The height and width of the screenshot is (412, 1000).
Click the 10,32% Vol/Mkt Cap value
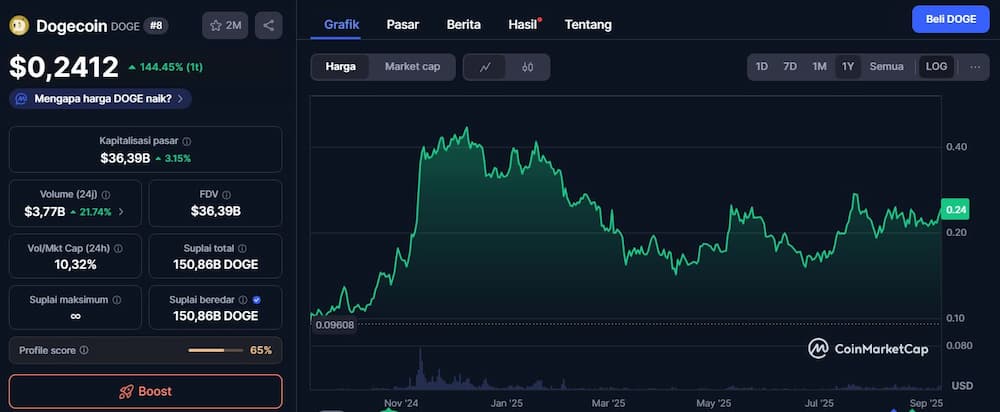click(75, 265)
